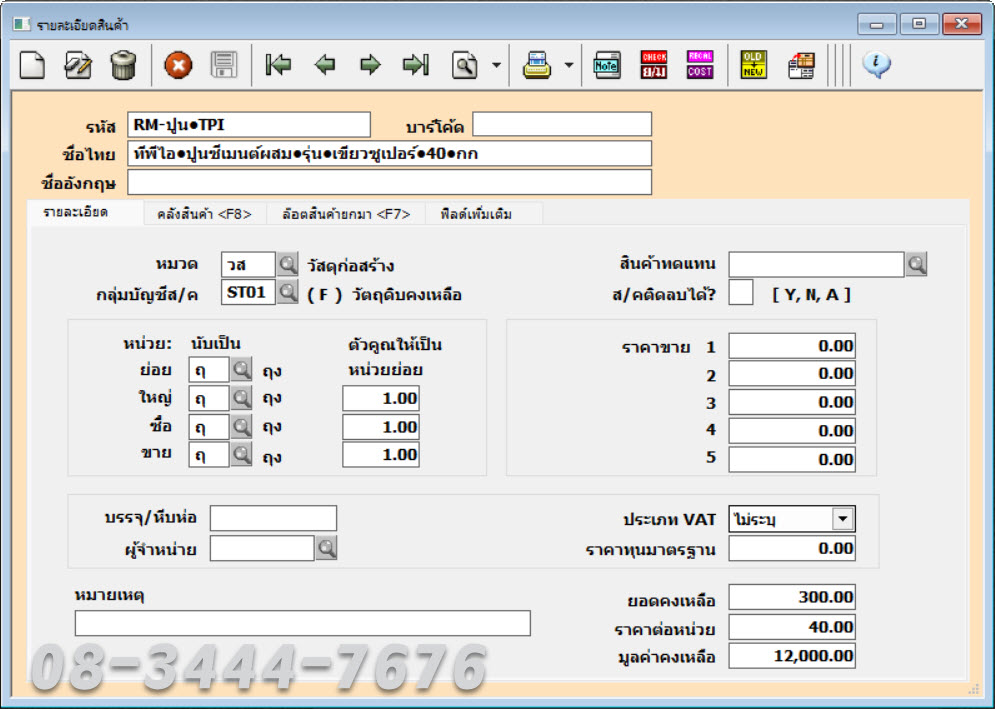This screenshot has width=995, height=709.
Task: Click the สินค้าทดแทน input field
Action: (816, 264)
